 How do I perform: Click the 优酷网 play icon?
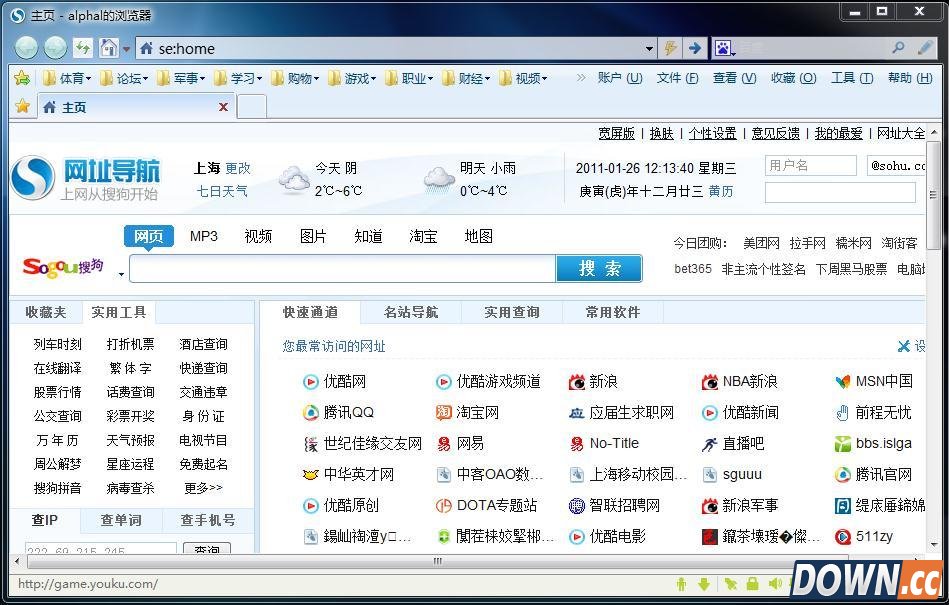310,382
